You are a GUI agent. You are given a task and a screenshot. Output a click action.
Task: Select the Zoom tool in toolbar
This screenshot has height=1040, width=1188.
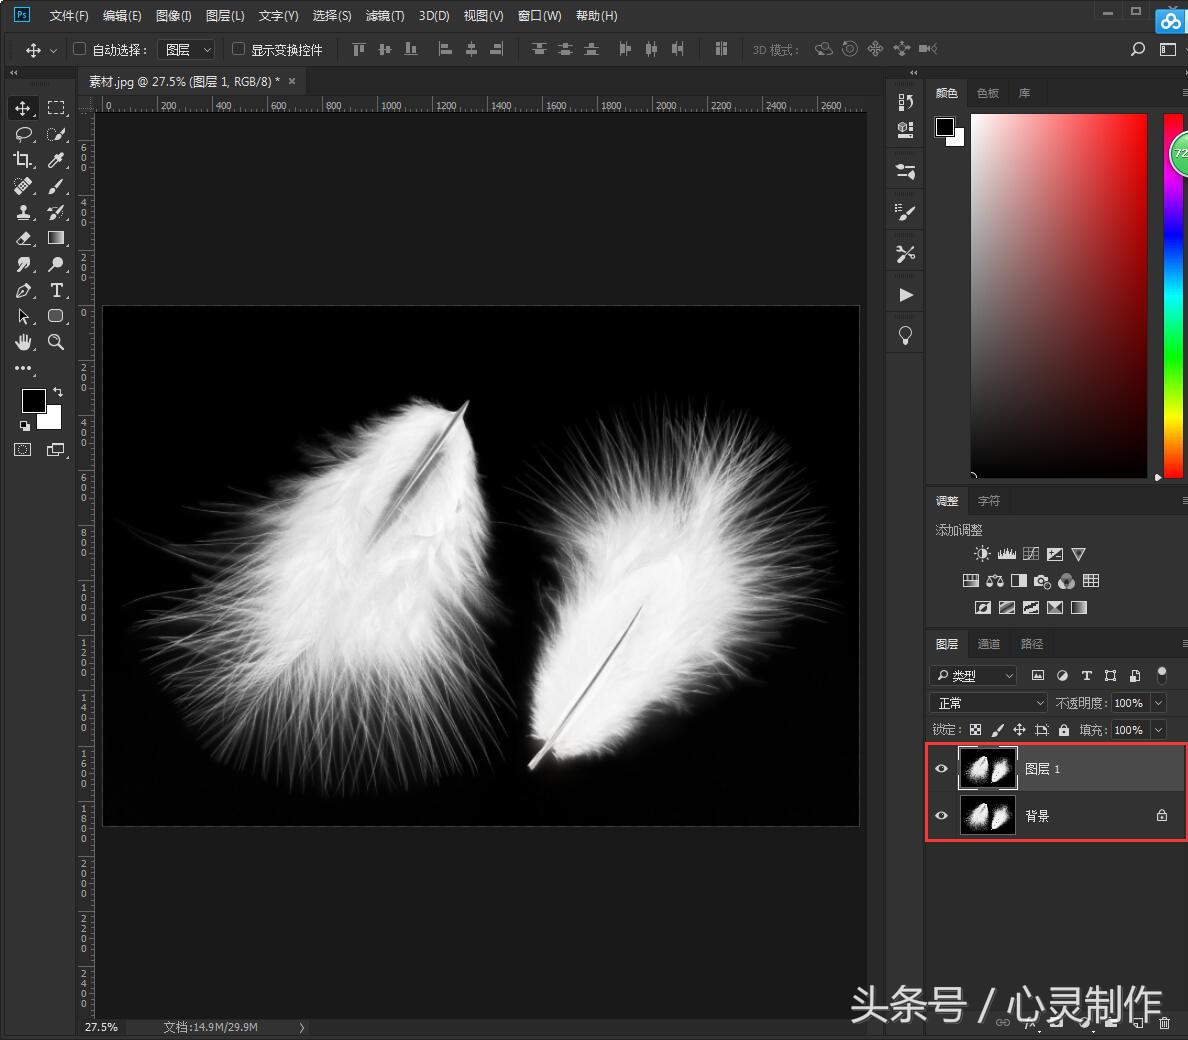56,342
